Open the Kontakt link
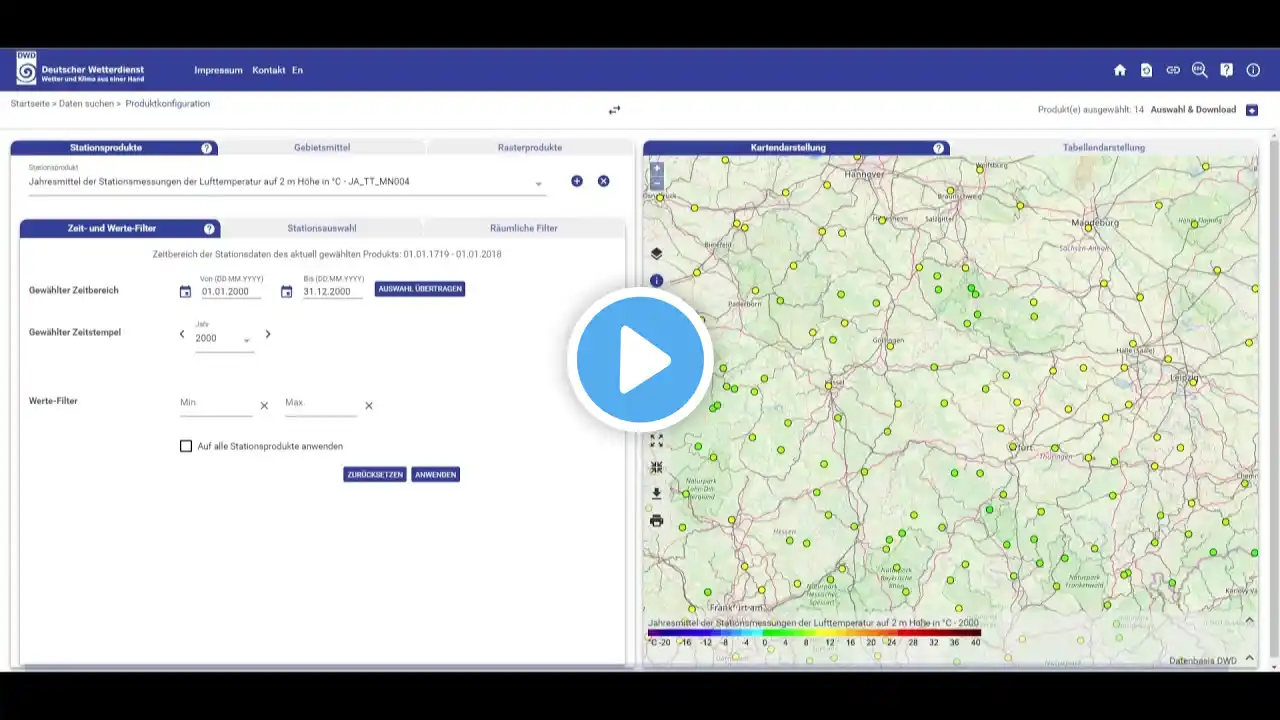1280x720 pixels. click(269, 70)
